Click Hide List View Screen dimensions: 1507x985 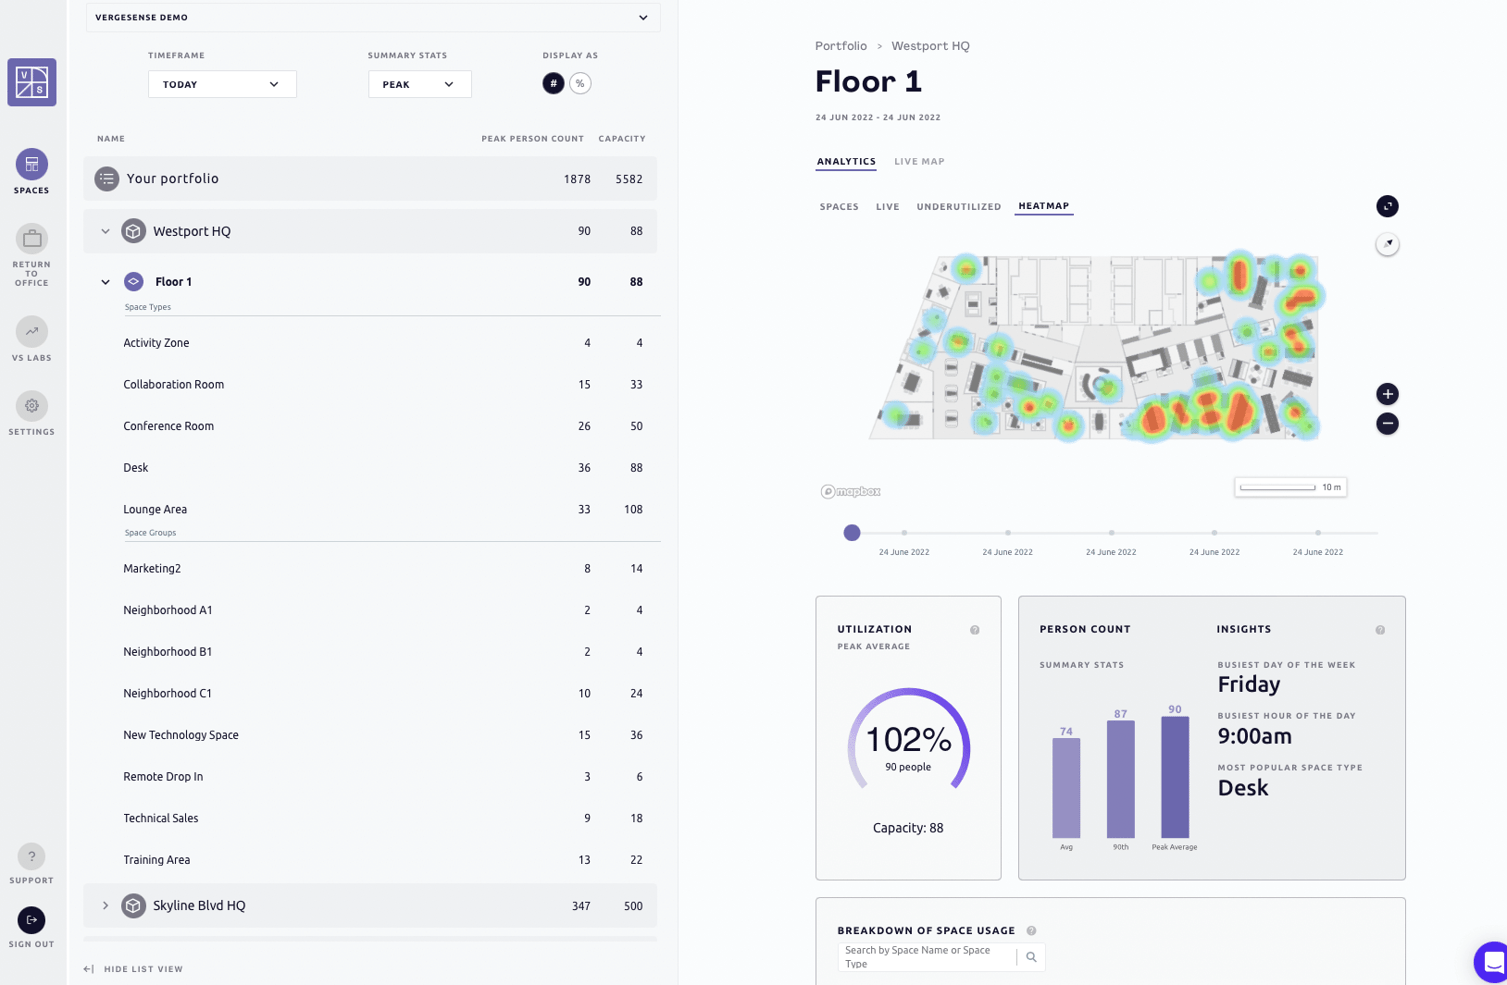tap(133, 969)
